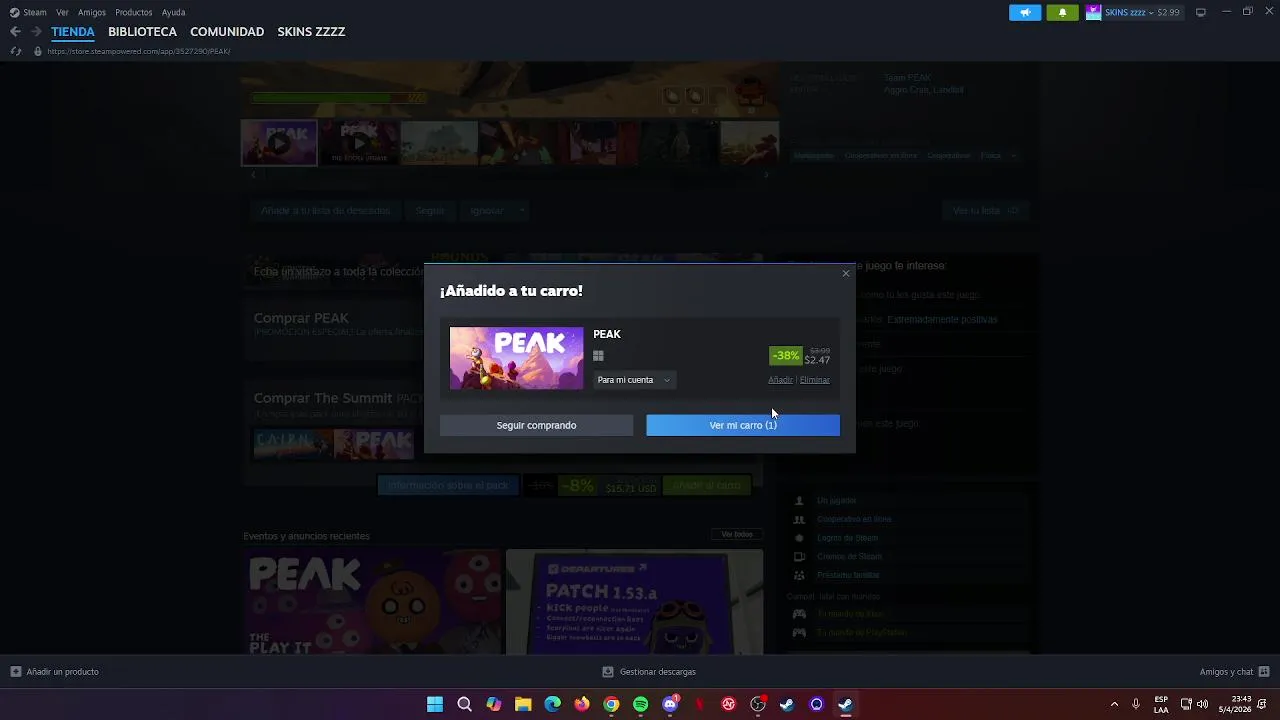
Task: Switch to the COMUNIDAD tab
Action: tap(227, 32)
